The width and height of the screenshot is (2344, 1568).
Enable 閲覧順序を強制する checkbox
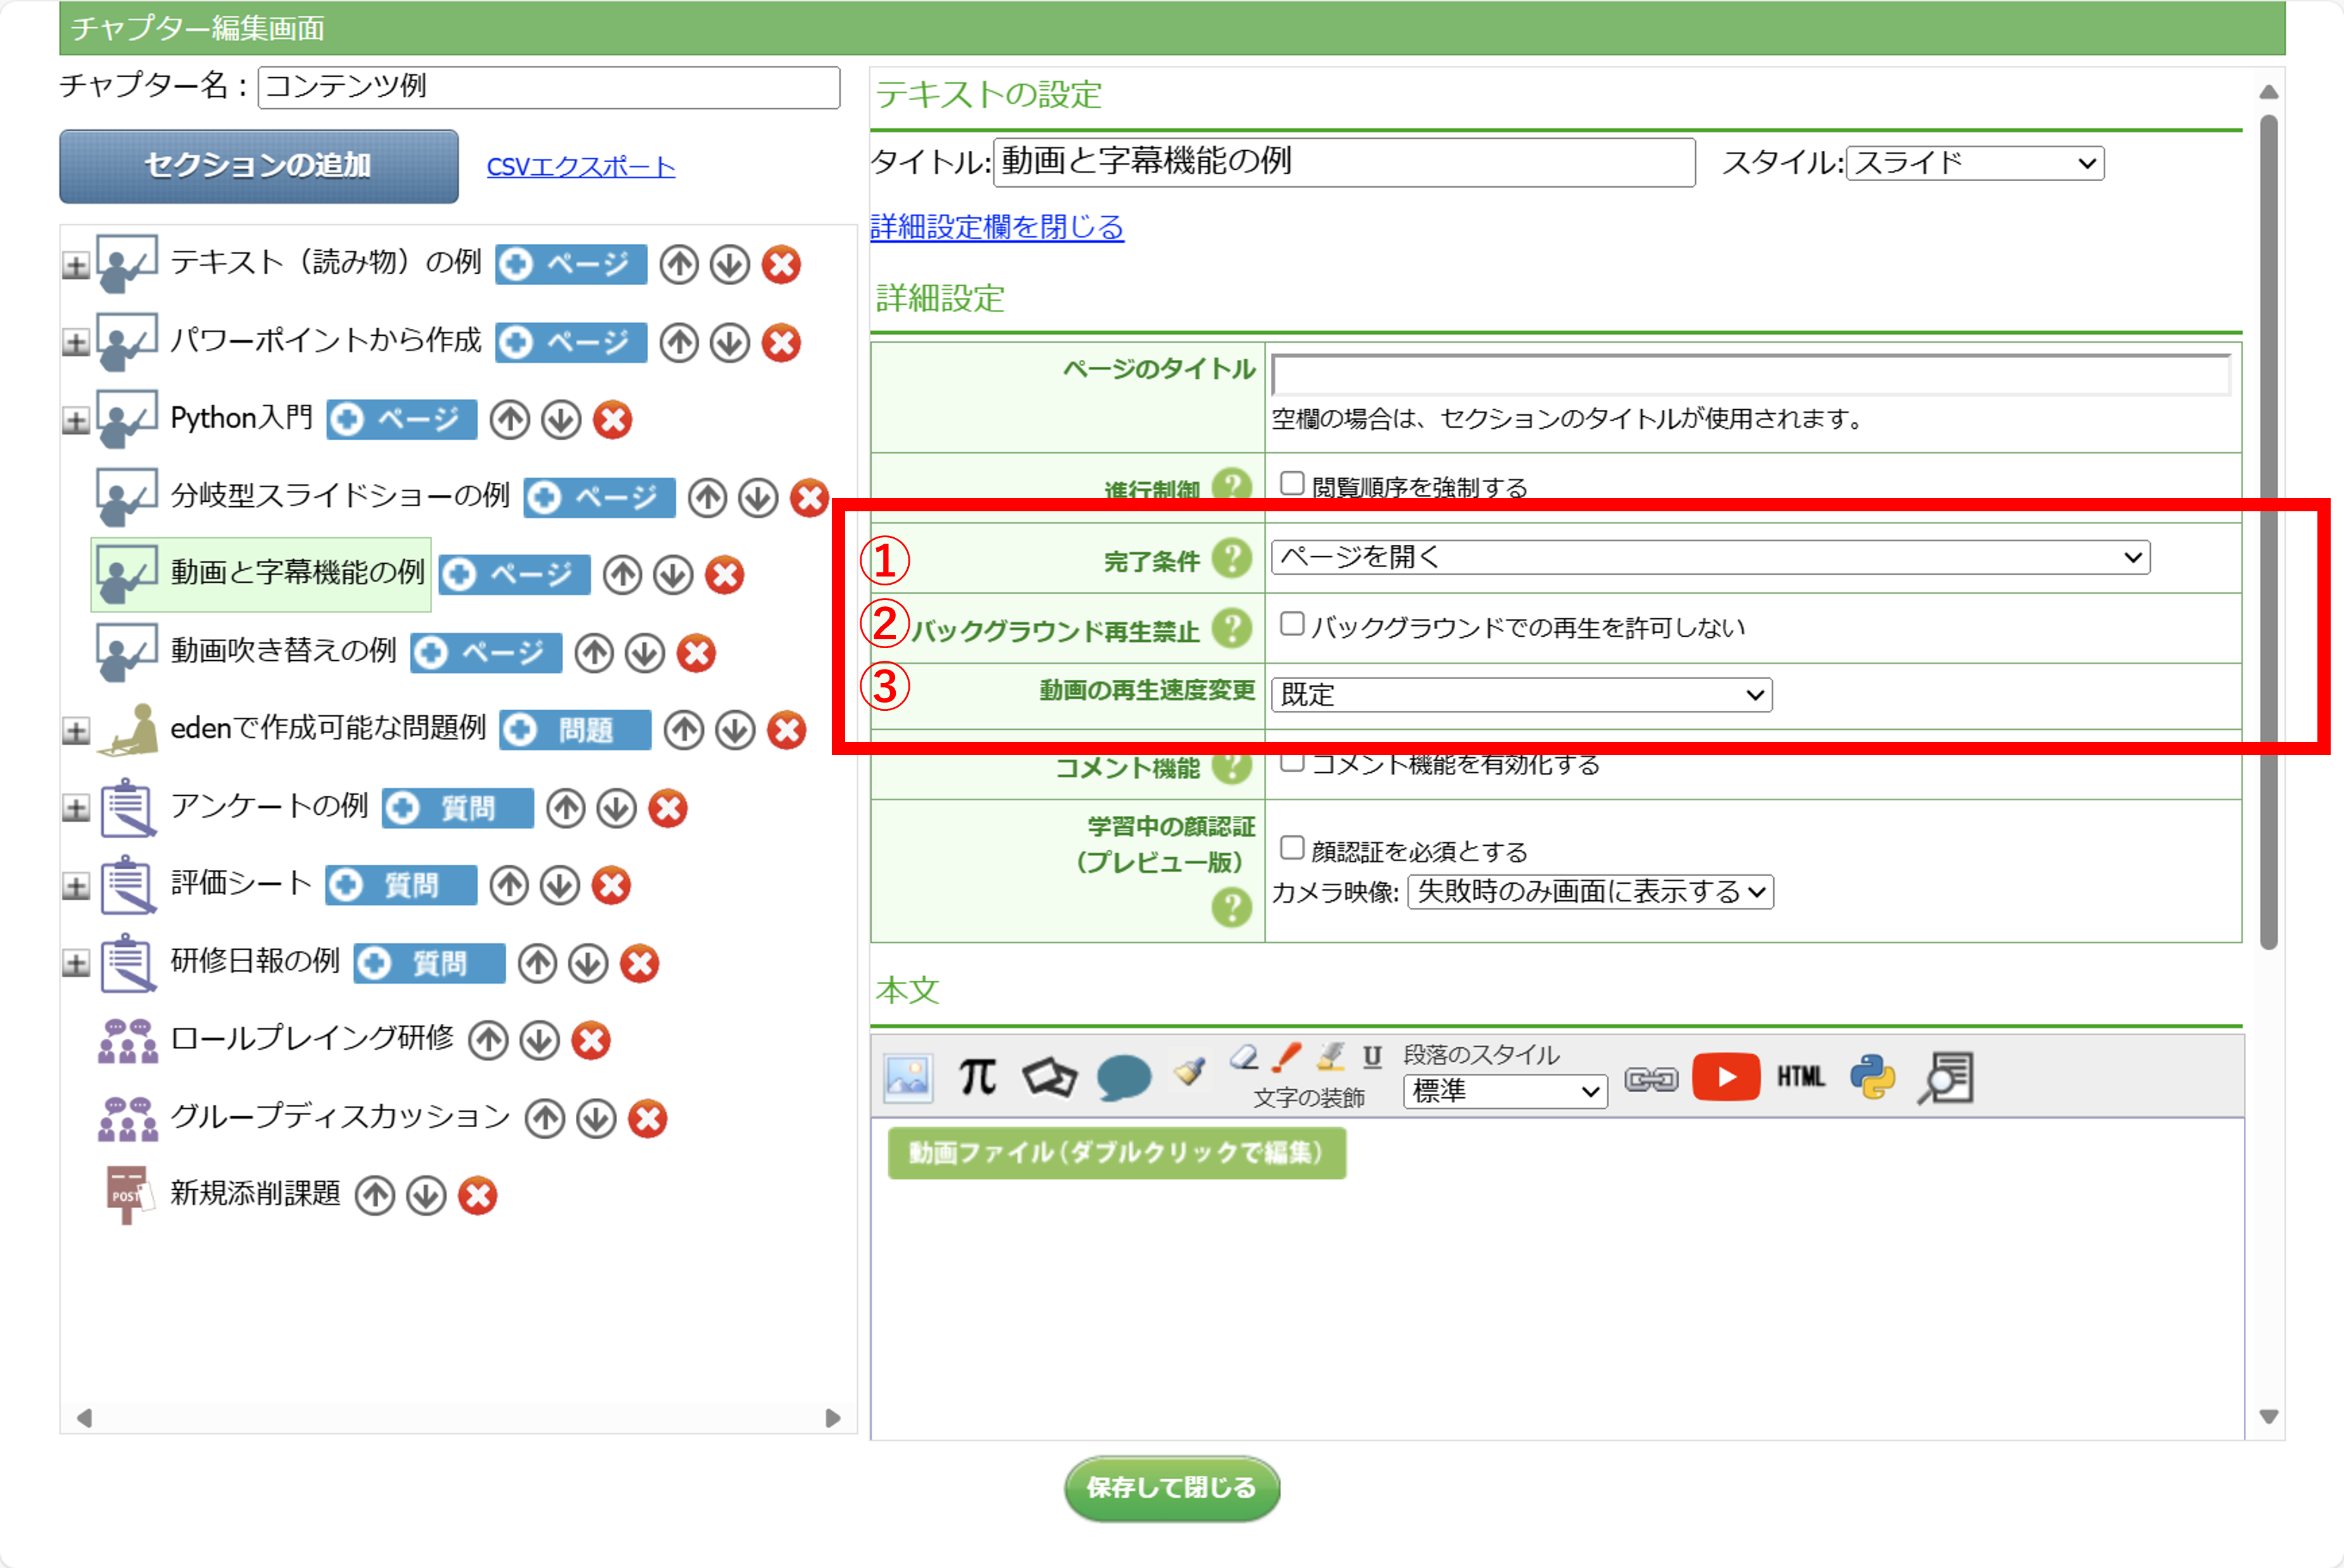point(1292,484)
